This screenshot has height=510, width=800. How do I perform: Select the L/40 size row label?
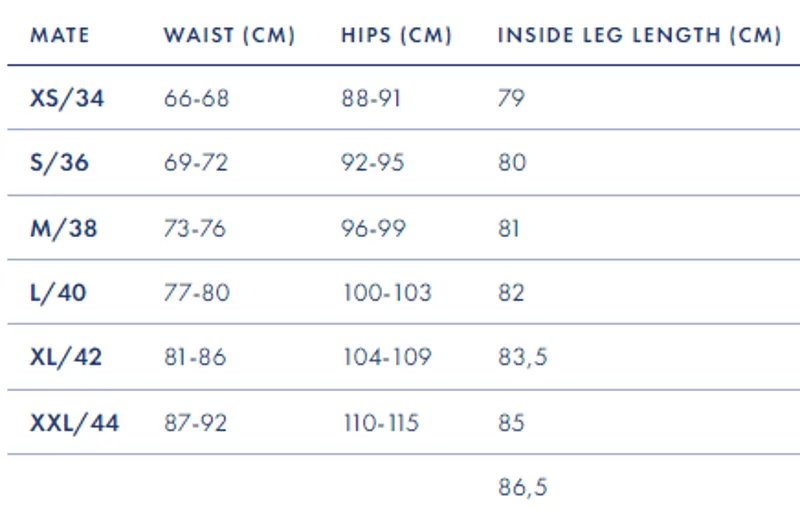tap(59, 293)
